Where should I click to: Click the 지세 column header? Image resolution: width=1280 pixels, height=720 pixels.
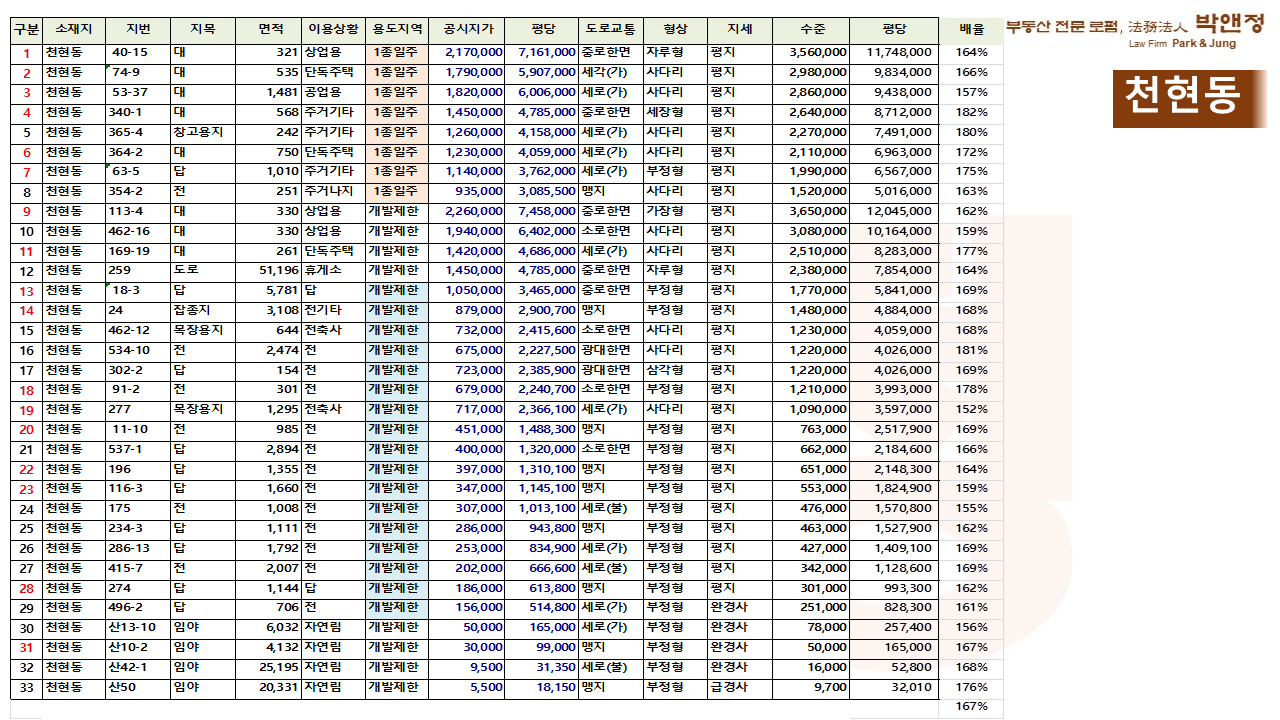pyautogui.click(x=740, y=31)
